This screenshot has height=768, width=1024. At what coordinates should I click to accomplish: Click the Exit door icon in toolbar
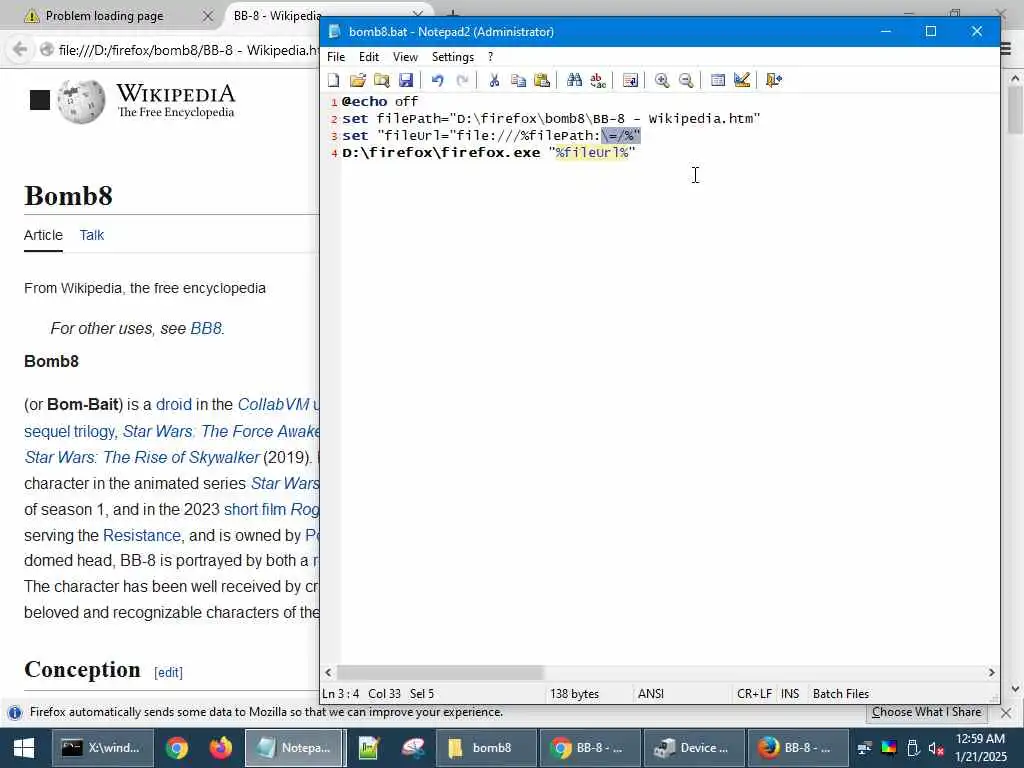click(x=774, y=80)
